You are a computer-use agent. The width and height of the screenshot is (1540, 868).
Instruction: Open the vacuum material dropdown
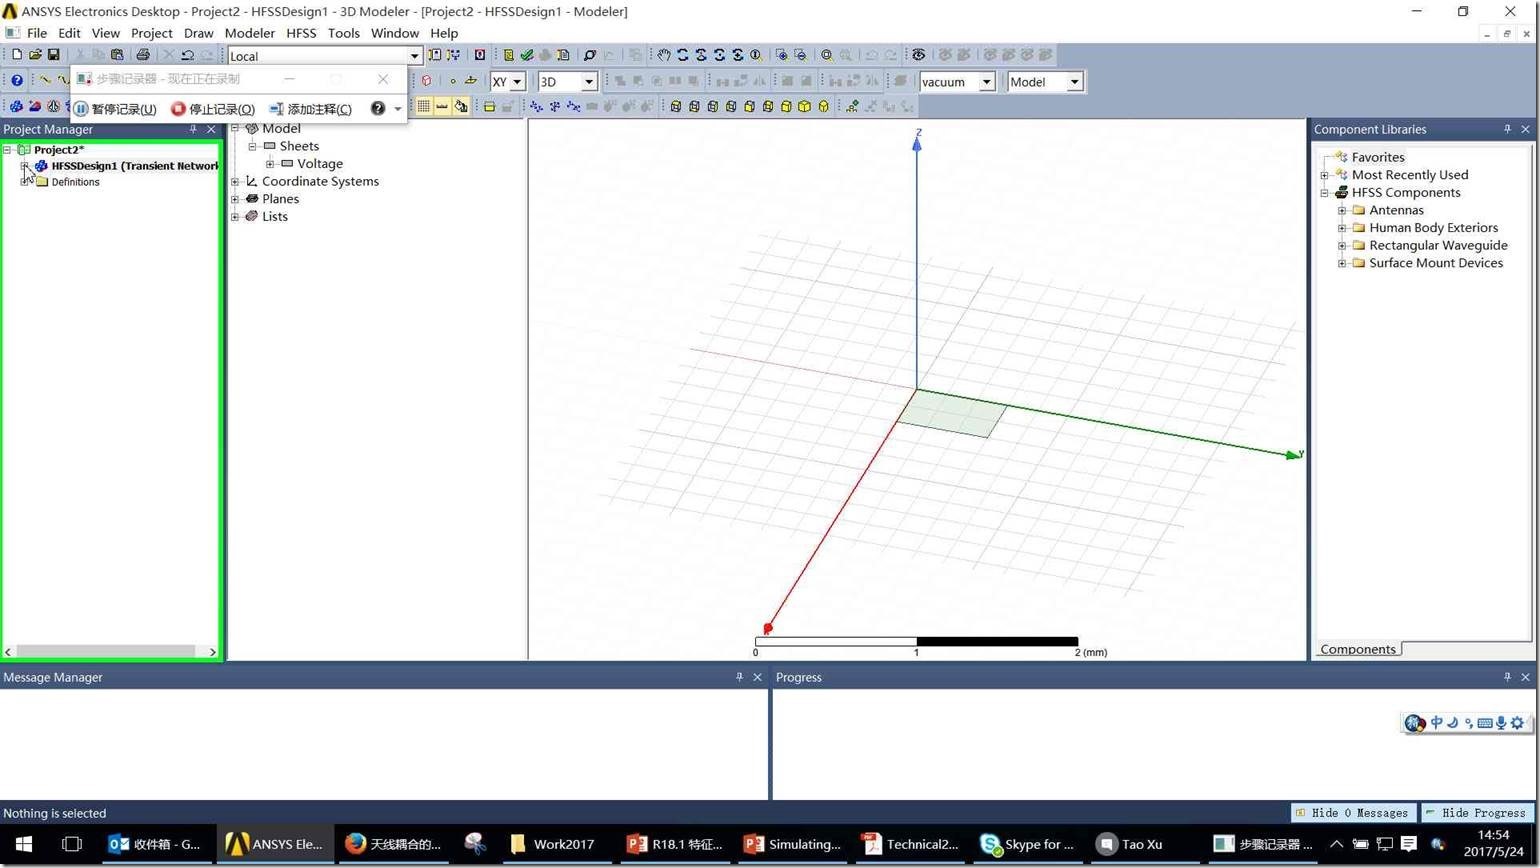pyautogui.click(x=986, y=82)
